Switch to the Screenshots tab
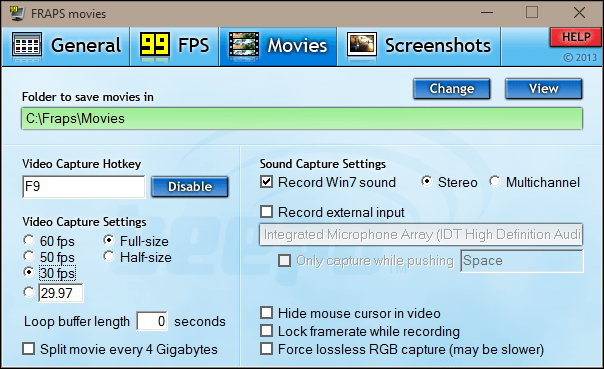604x369 pixels. pyautogui.click(x=419, y=46)
